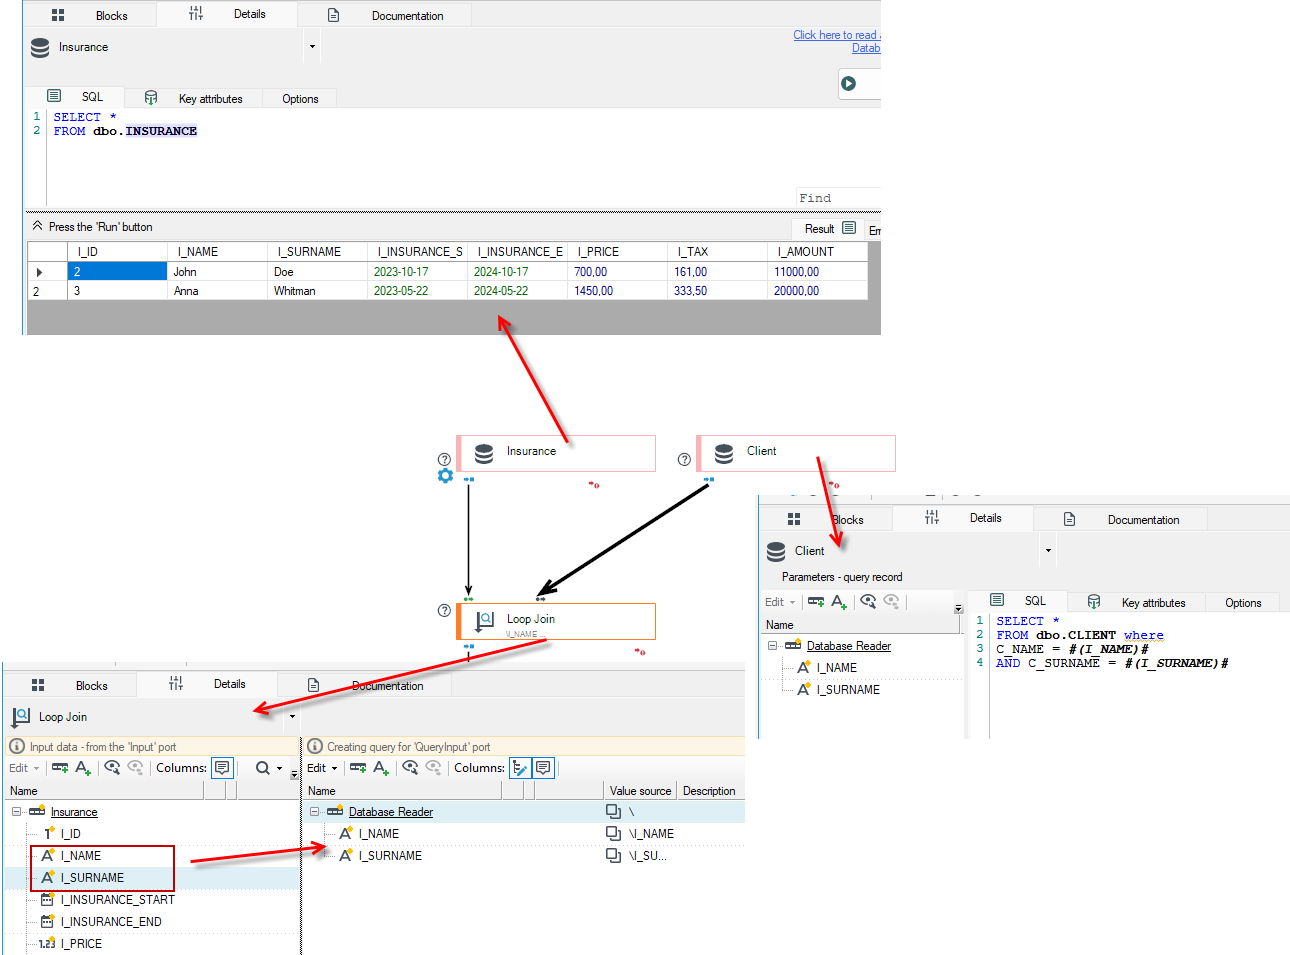This screenshot has width=1290, height=955.
Task: Collapse the Database Reader node in Client parameters
Action: (773, 646)
